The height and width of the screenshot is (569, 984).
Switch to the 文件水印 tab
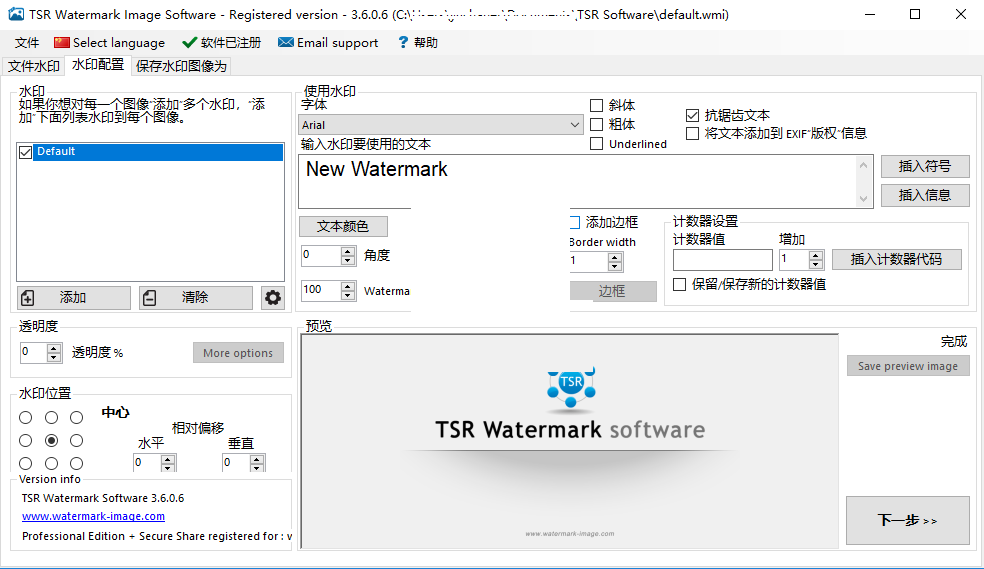coord(34,66)
